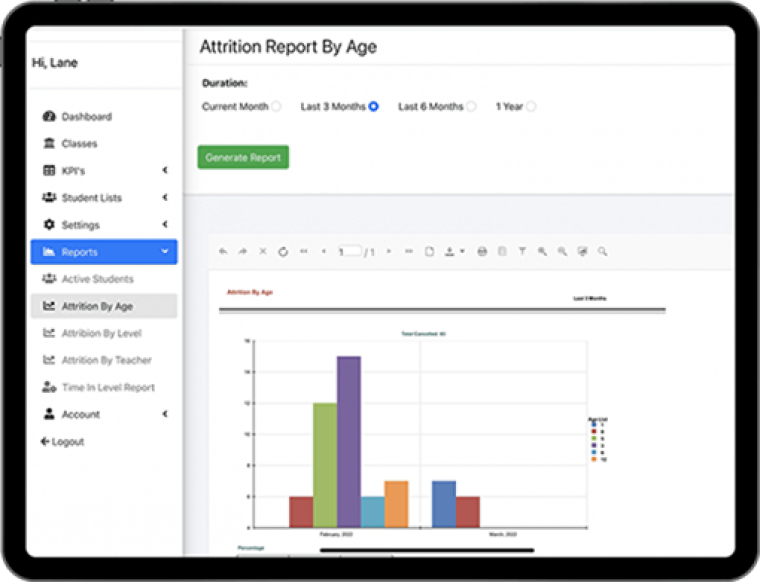
Task: Click the export download icon
Action: coord(450,252)
